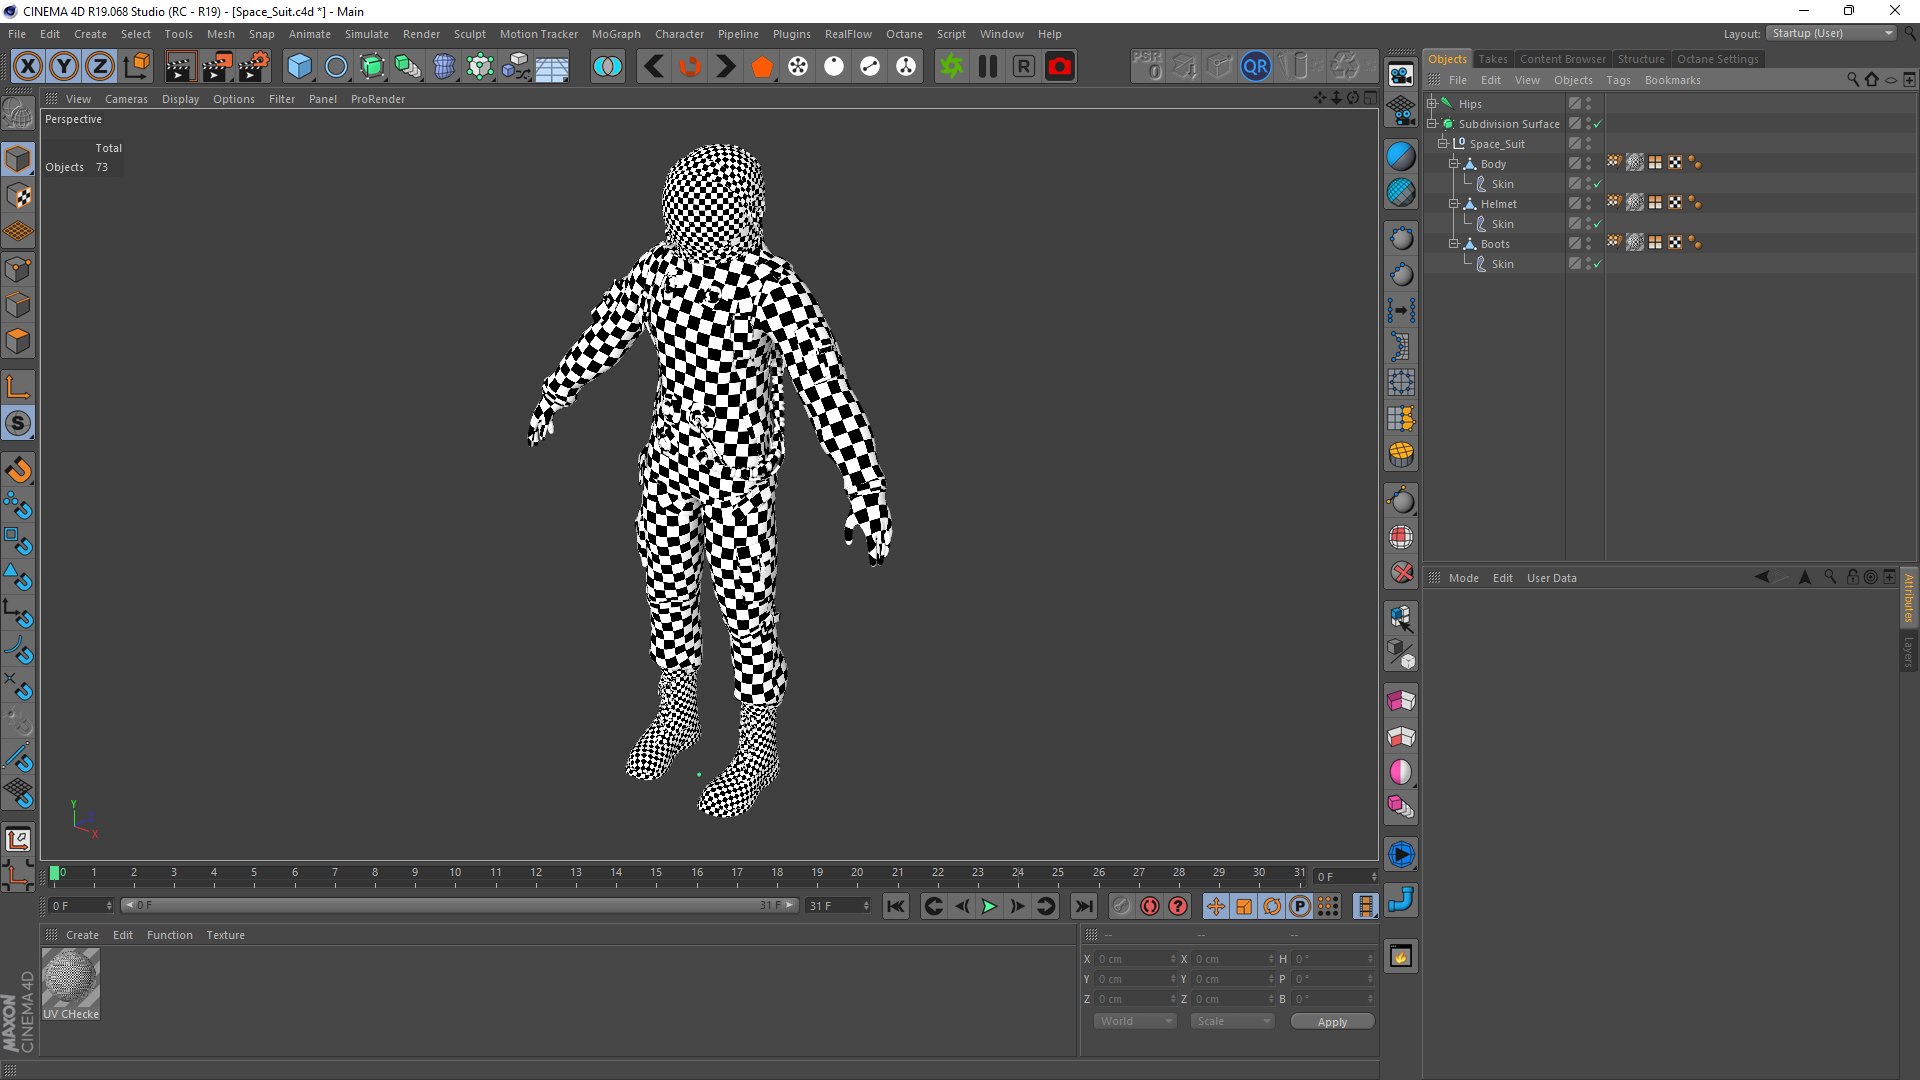The width and height of the screenshot is (1920, 1080).
Task: Collapse the Body object children
Action: [1454, 164]
